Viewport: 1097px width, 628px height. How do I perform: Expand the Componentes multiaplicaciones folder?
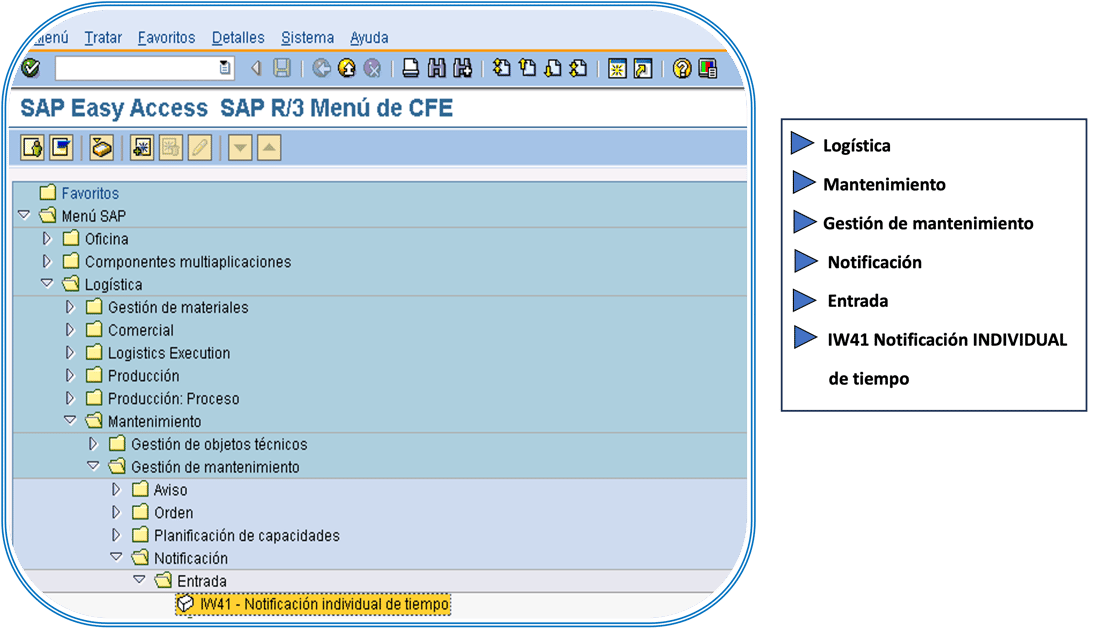pyautogui.click(x=47, y=262)
